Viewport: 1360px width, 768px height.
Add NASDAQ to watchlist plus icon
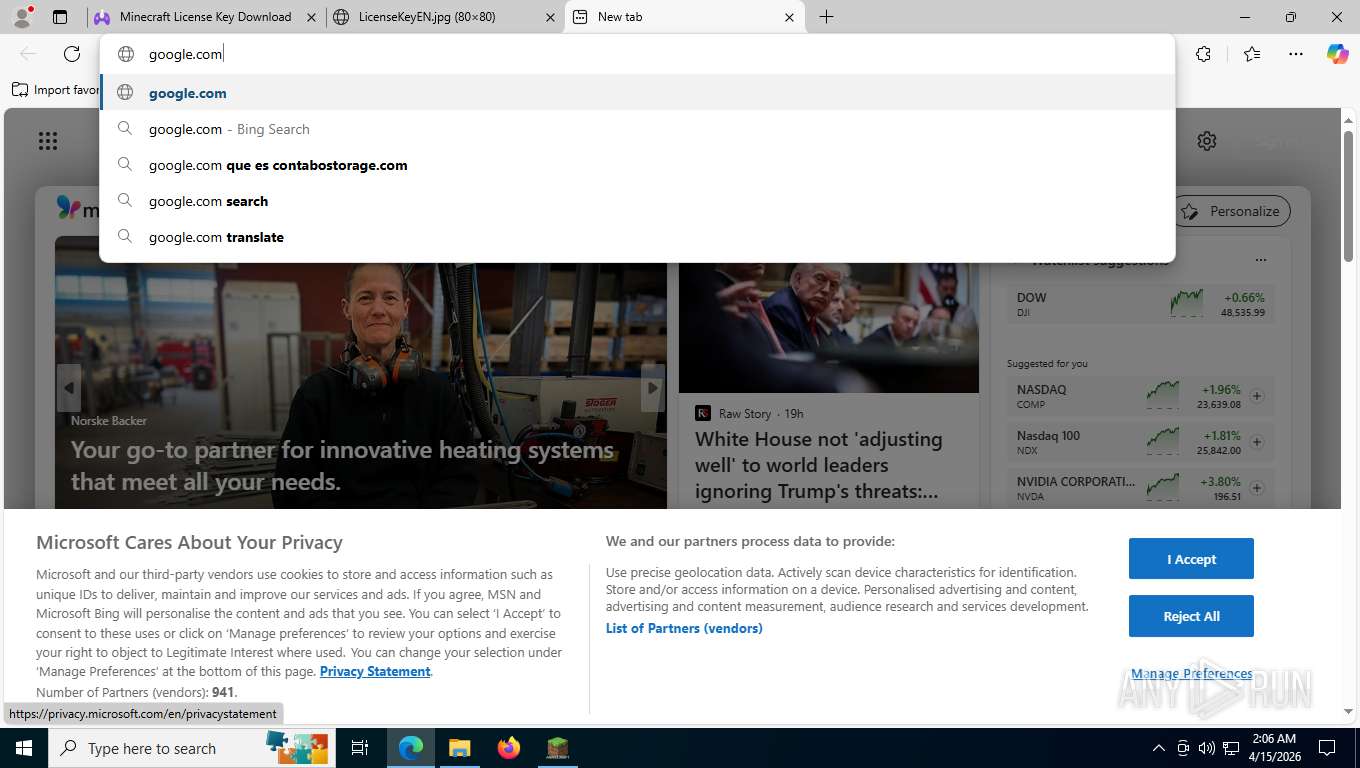coord(1257,396)
